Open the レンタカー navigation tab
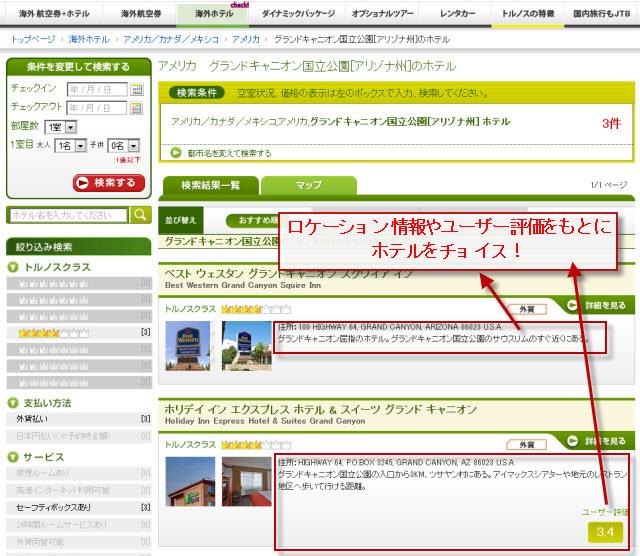Image resolution: width=640 pixels, height=556 pixels. [457, 13]
